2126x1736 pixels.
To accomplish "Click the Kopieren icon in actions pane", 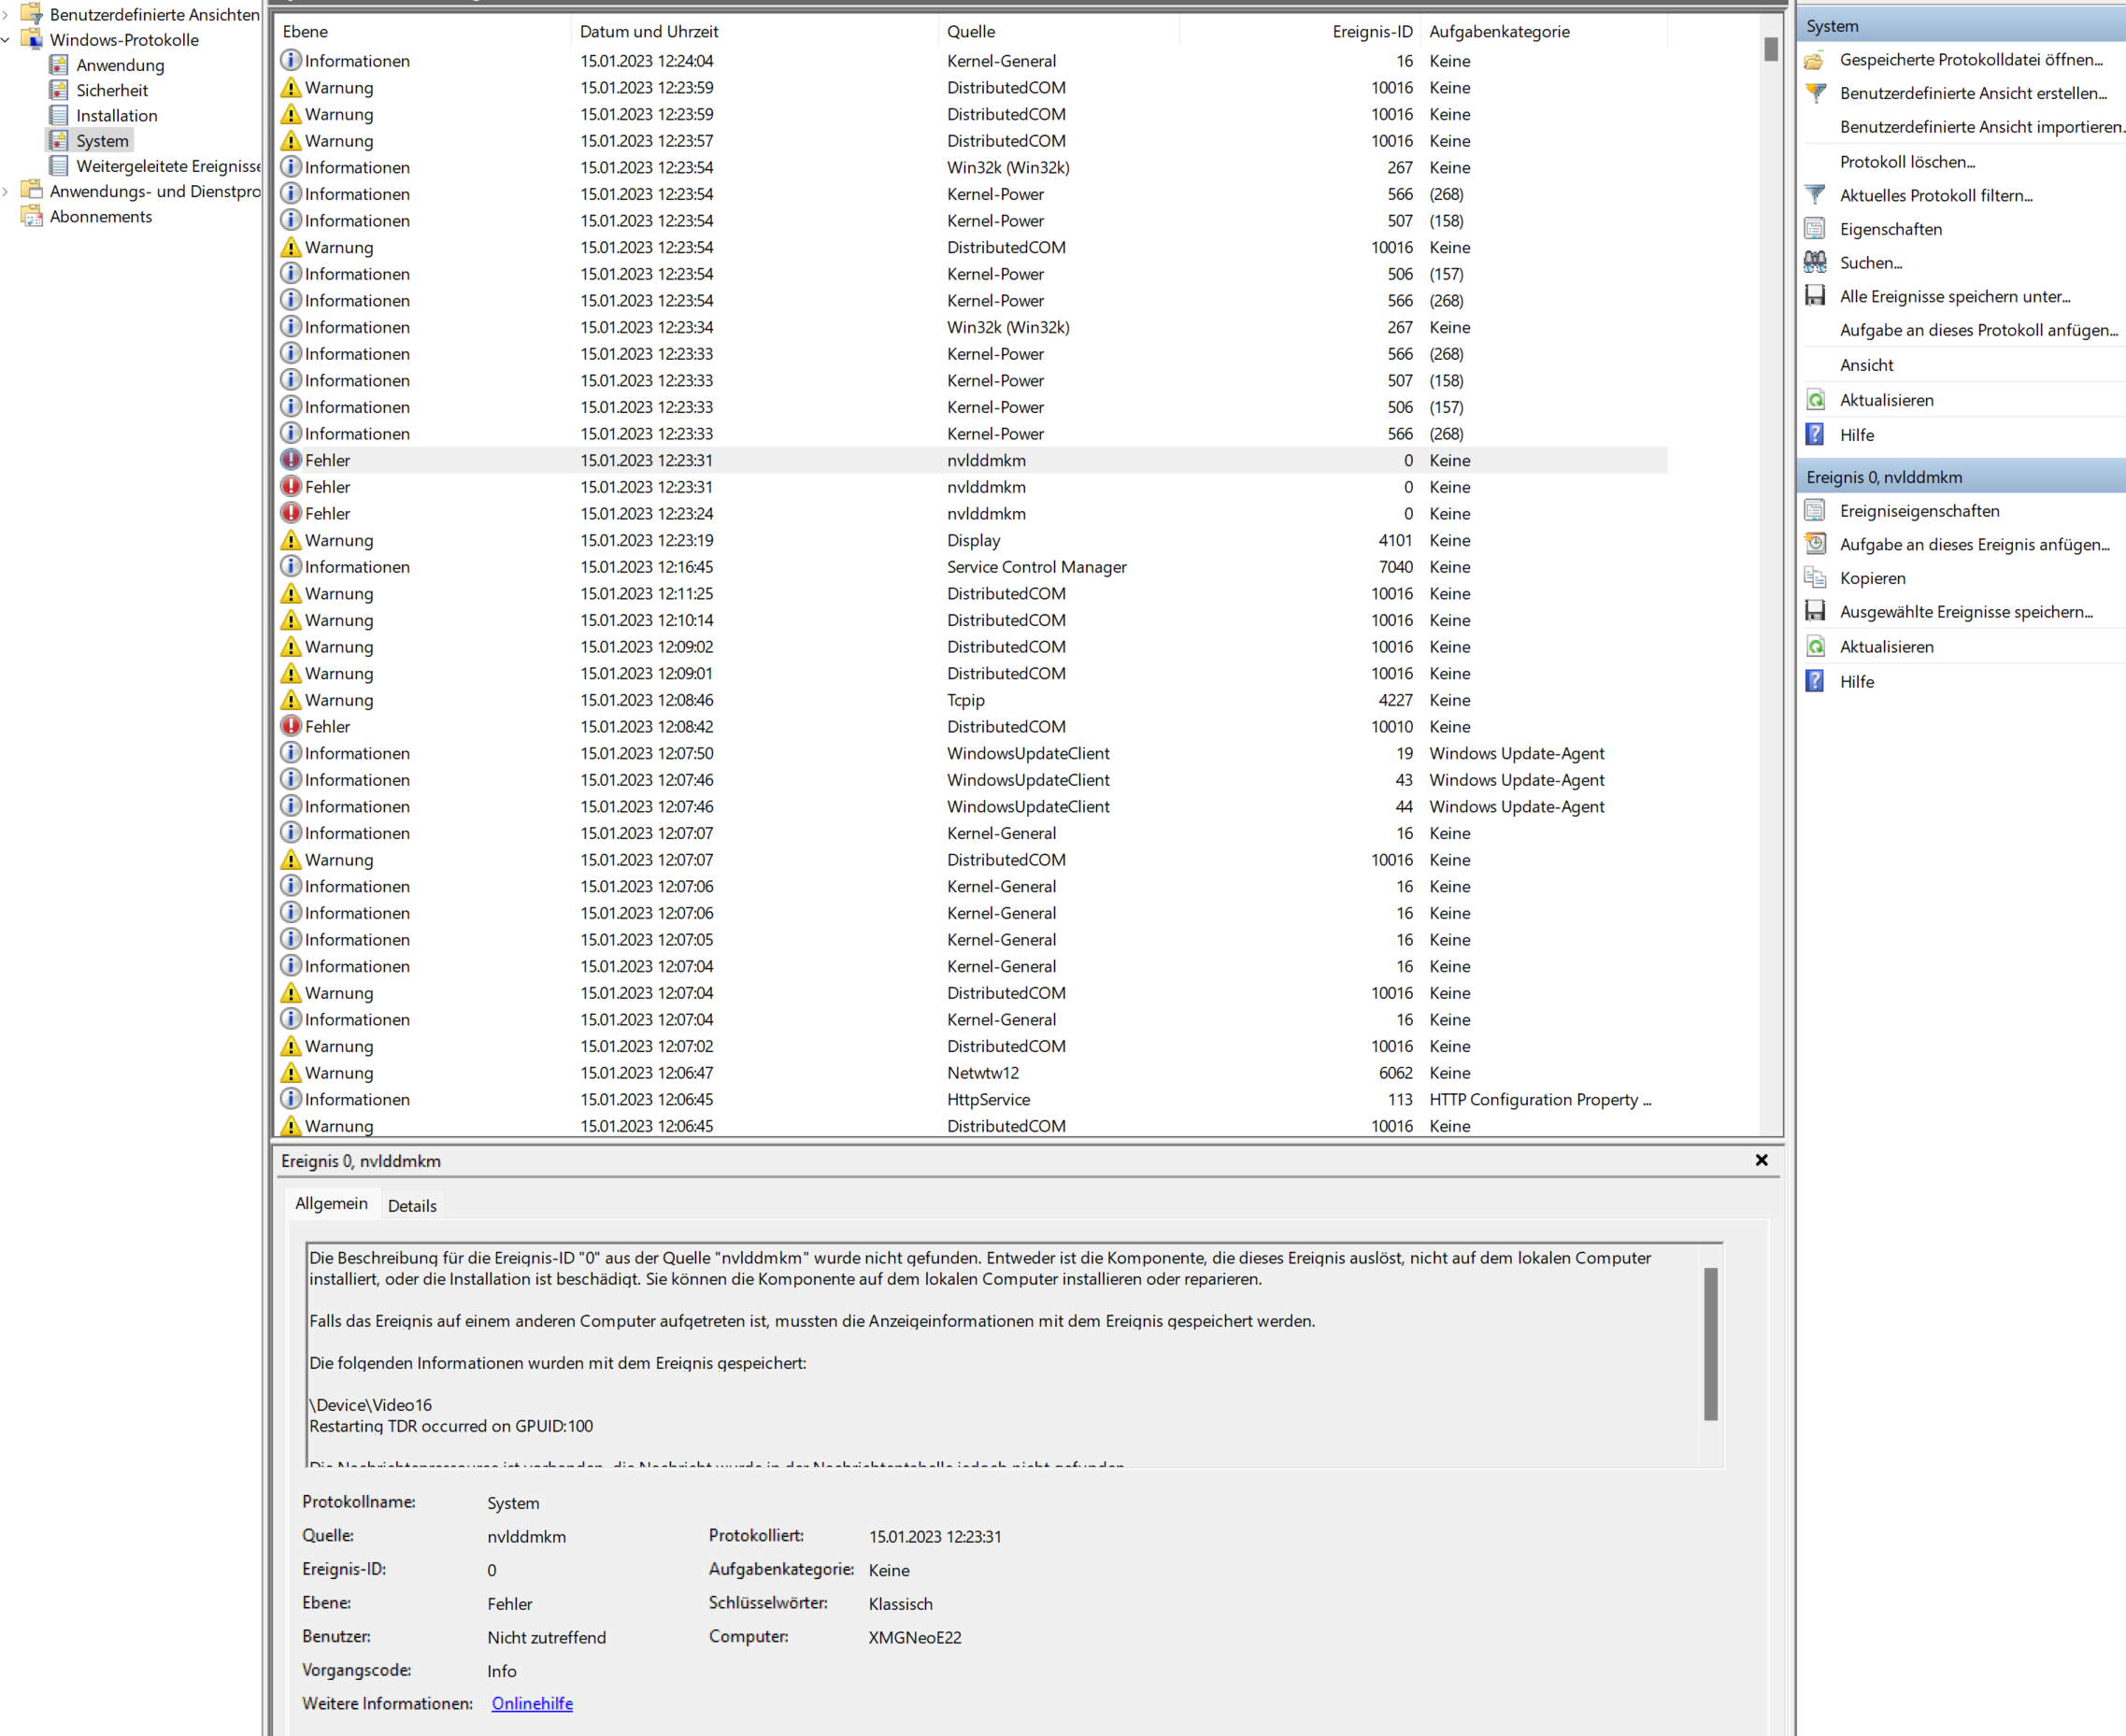I will pyautogui.click(x=1815, y=578).
